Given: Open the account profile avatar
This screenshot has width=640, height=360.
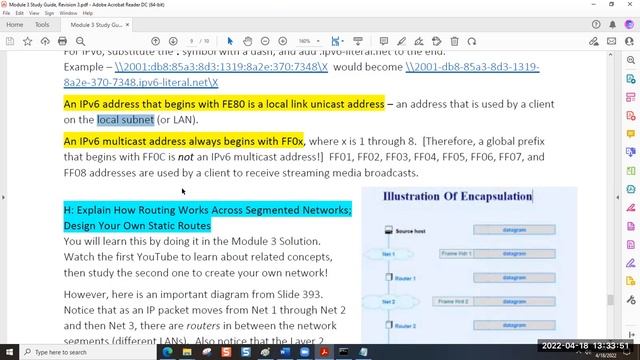Looking at the screenshot, I should [629, 24].
